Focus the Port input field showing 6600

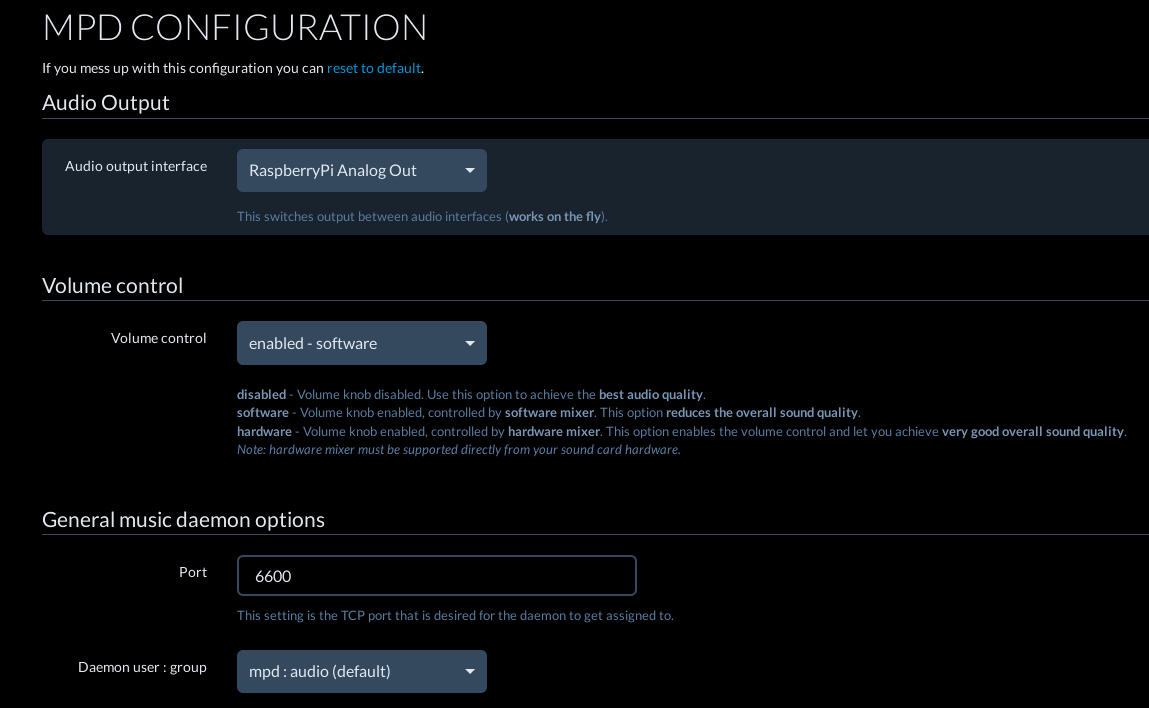point(436,576)
